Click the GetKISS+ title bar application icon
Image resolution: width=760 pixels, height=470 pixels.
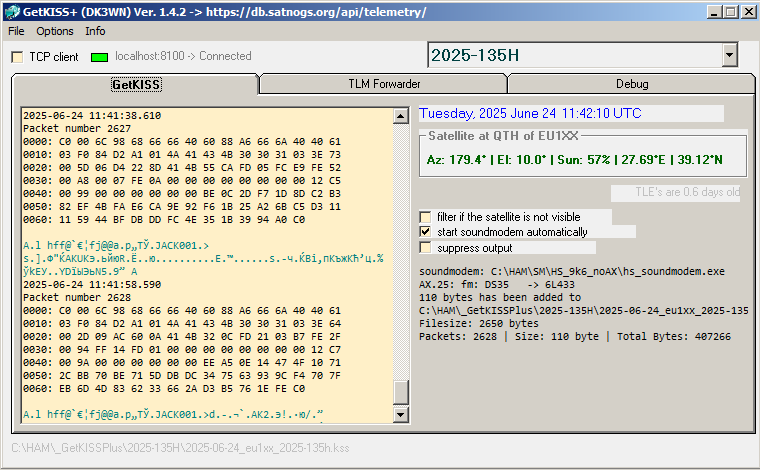tap(12, 12)
